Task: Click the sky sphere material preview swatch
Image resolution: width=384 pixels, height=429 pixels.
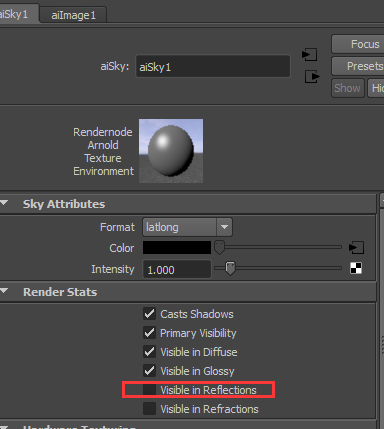Action: 171,151
